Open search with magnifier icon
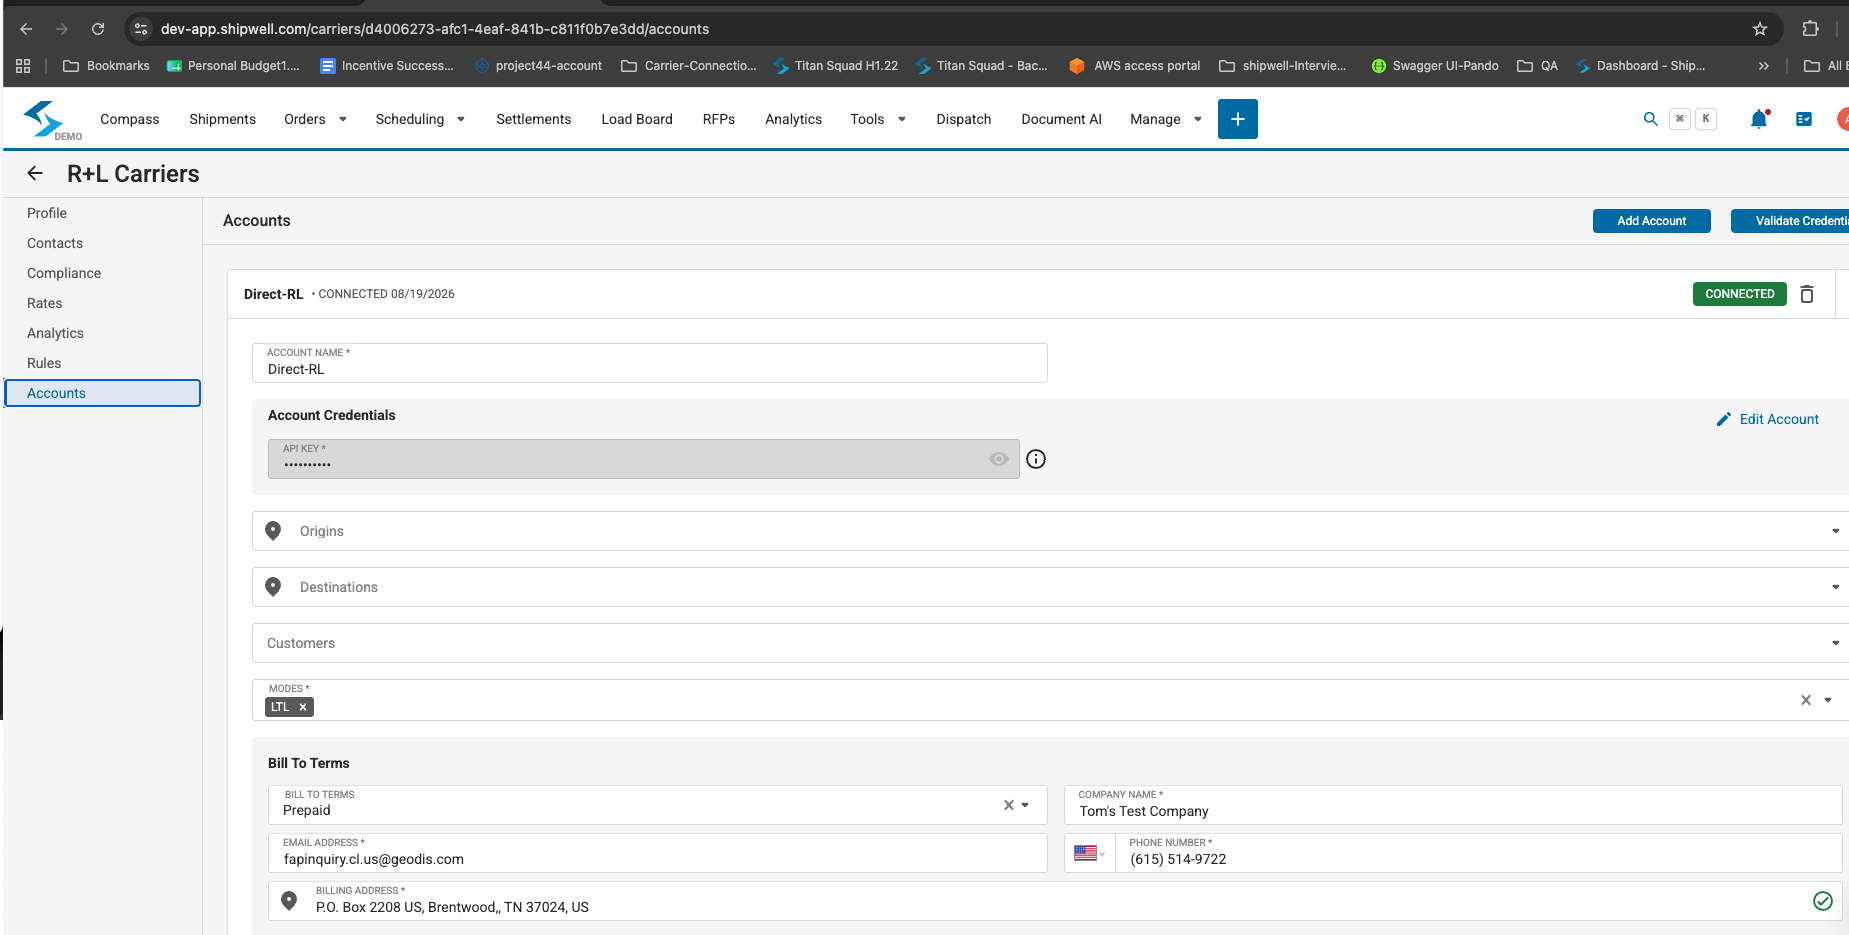Image resolution: width=1849 pixels, height=935 pixels. [1650, 119]
